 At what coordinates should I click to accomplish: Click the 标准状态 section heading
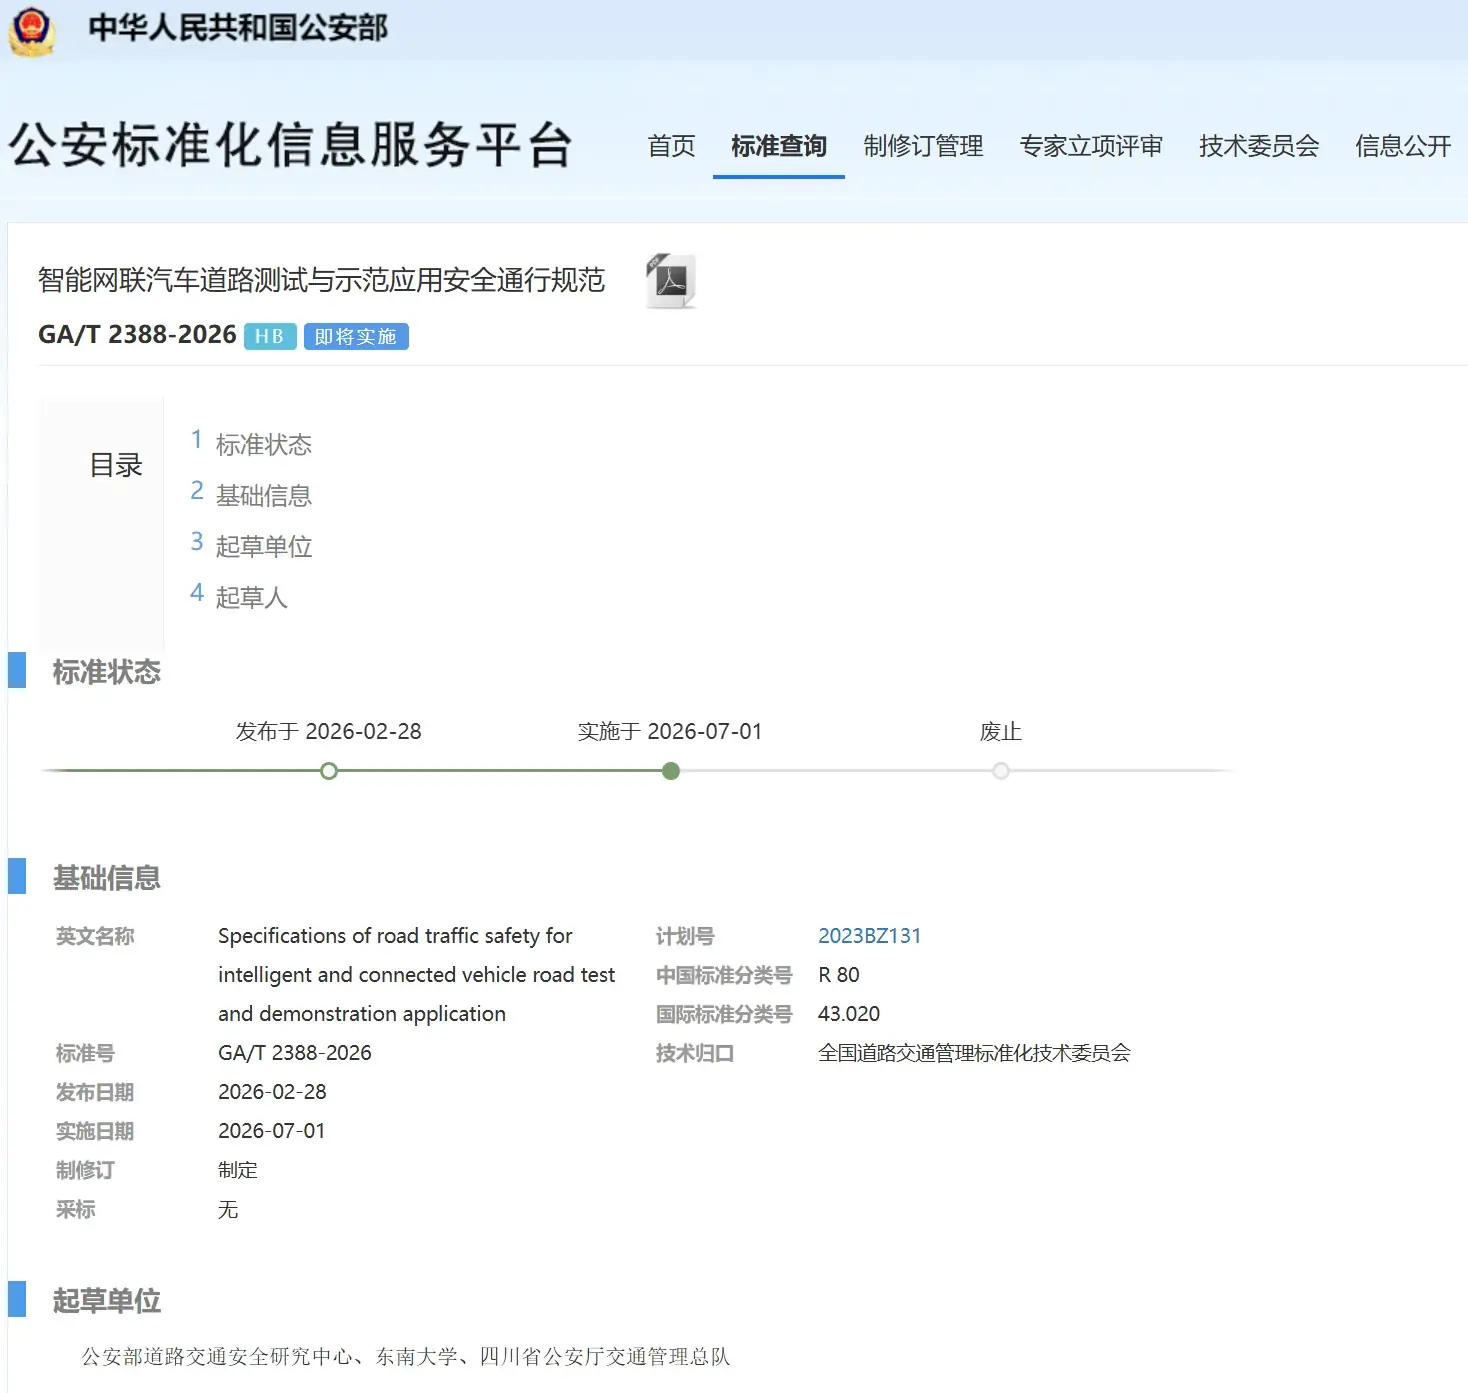coord(107,672)
